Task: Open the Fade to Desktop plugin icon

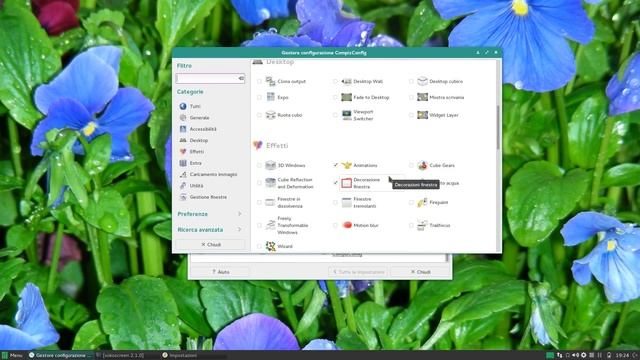Action: pyautogui.click(x=347, y=97)
